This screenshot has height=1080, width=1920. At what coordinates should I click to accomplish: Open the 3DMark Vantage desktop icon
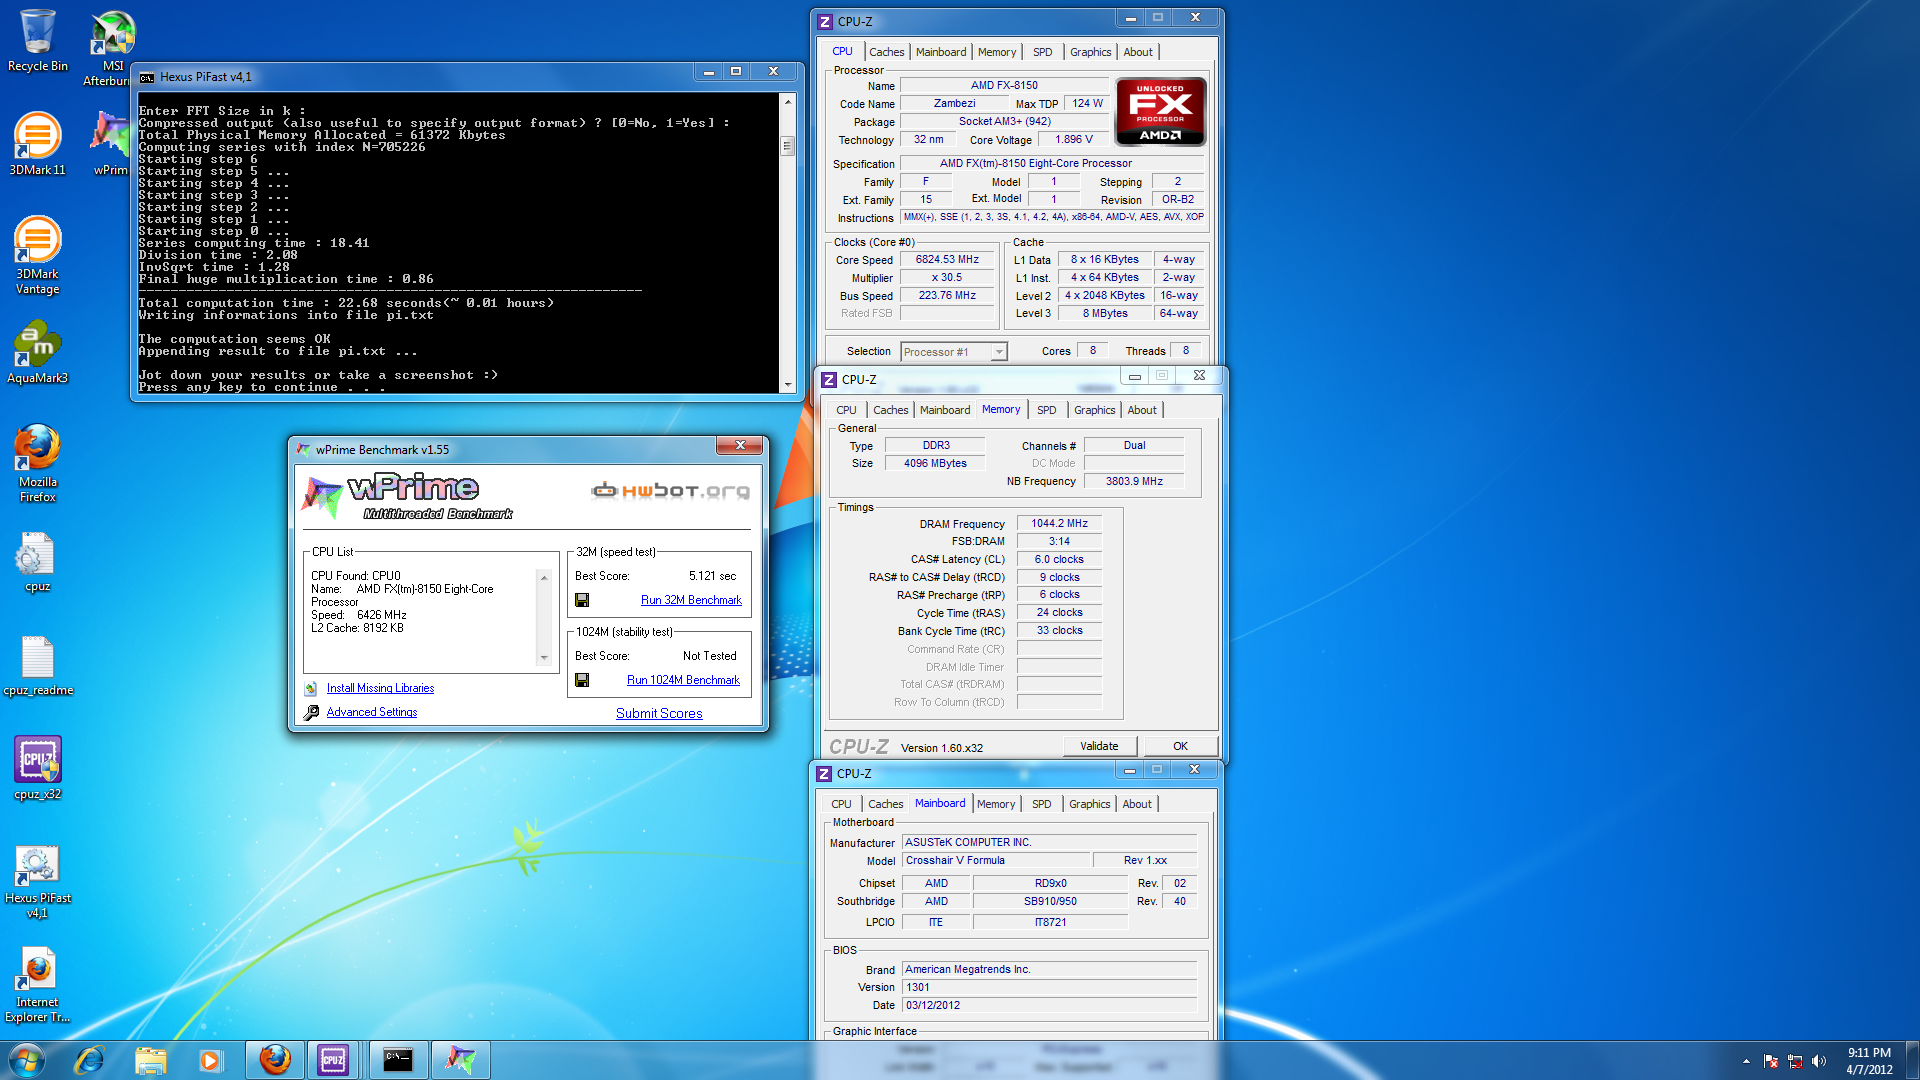[x=37, y=256]
